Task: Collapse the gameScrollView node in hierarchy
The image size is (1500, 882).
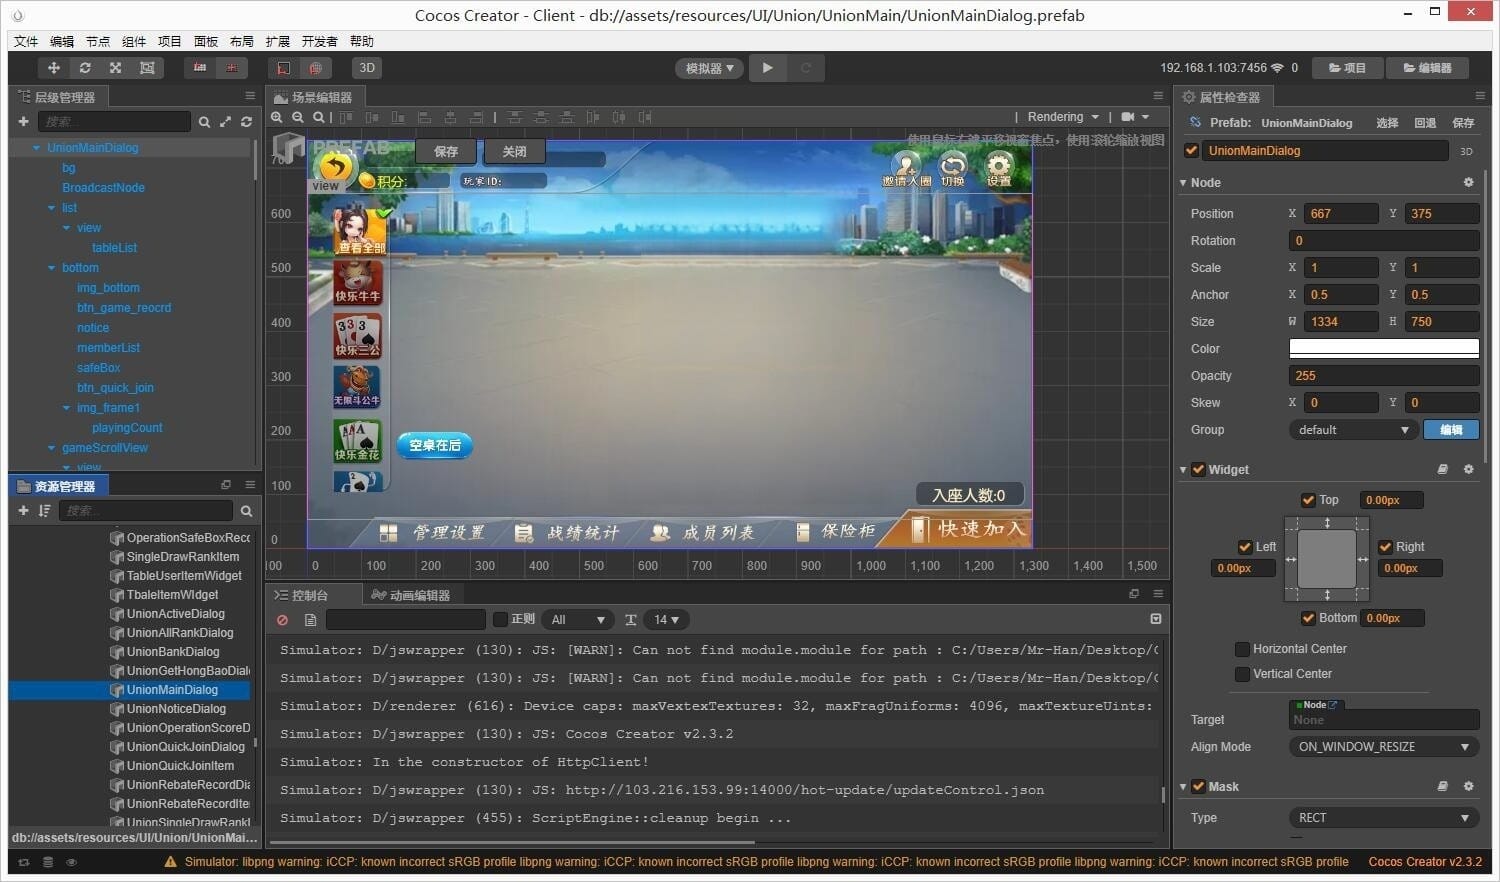Action: (52, 448)
